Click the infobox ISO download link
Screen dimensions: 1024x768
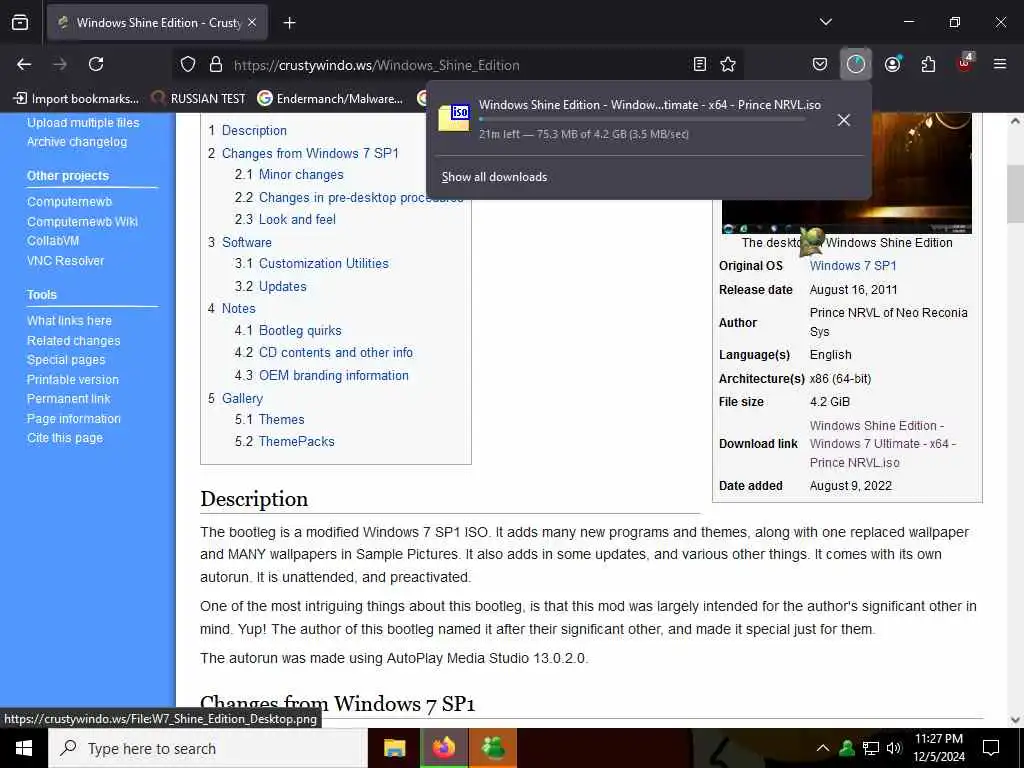pos(883,444)
